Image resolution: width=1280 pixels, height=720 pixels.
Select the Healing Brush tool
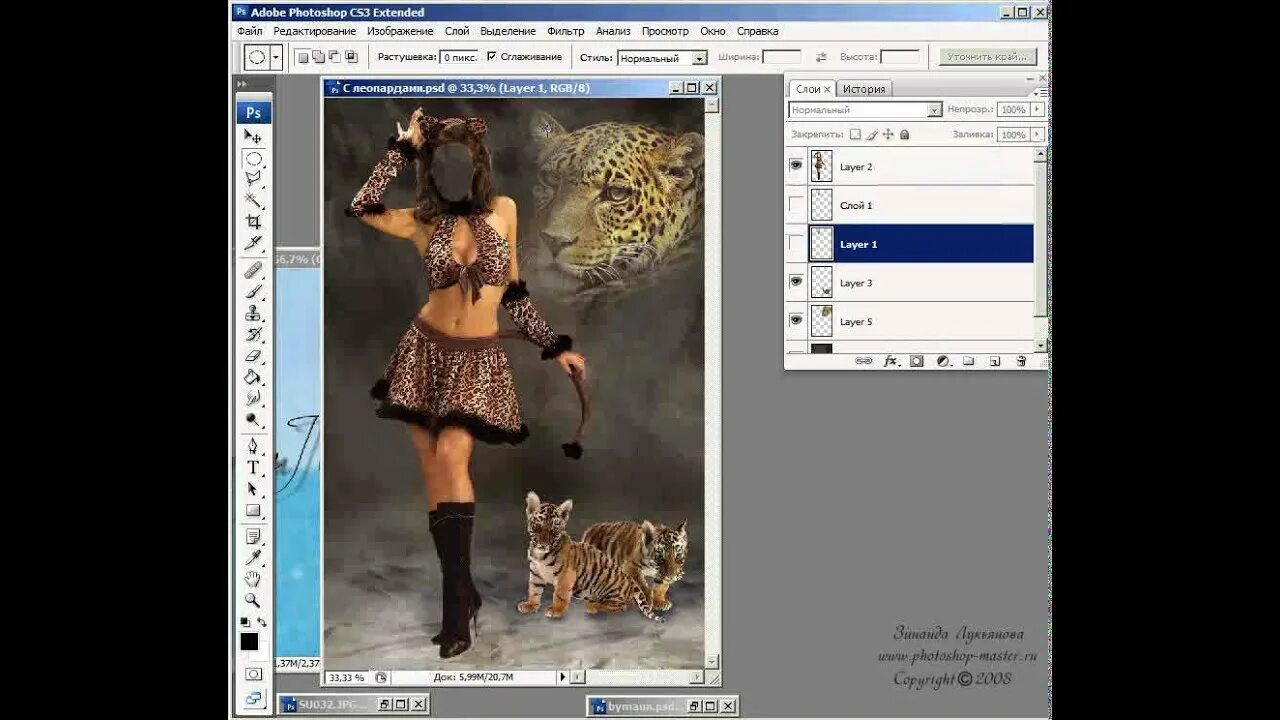pyautogui.click(x=253, y=270)
